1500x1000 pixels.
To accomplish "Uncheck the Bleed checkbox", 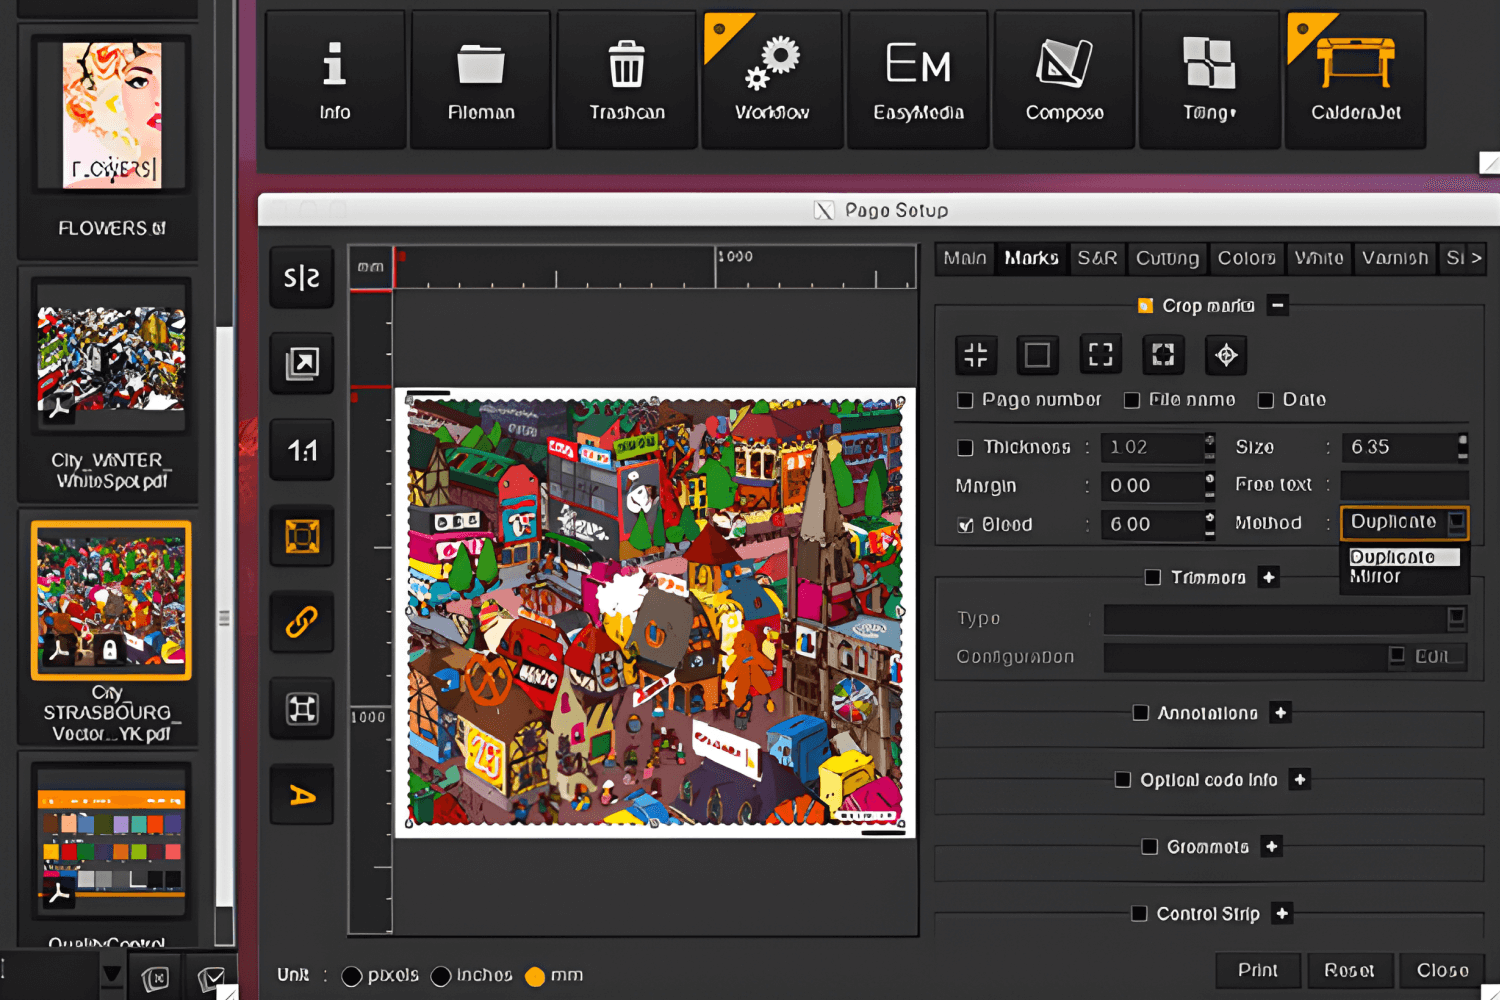I will [965, 525].
